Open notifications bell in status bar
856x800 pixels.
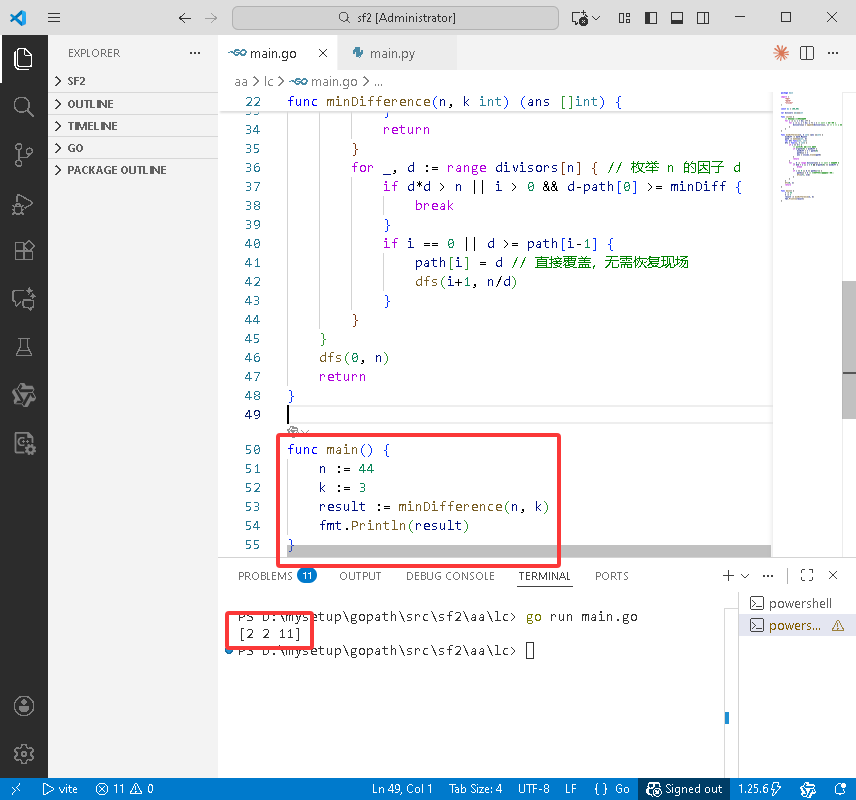point(840,789)
